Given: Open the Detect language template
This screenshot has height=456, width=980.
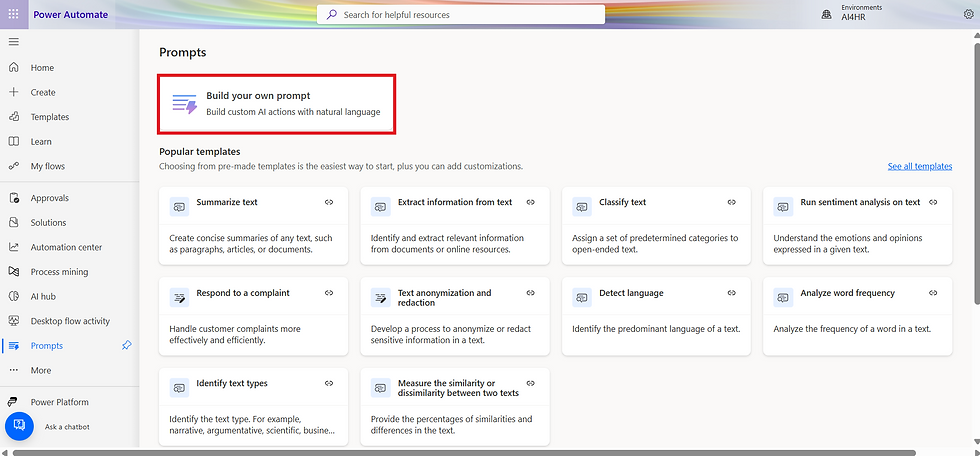Looking at the screenshot, I should 656,316.
